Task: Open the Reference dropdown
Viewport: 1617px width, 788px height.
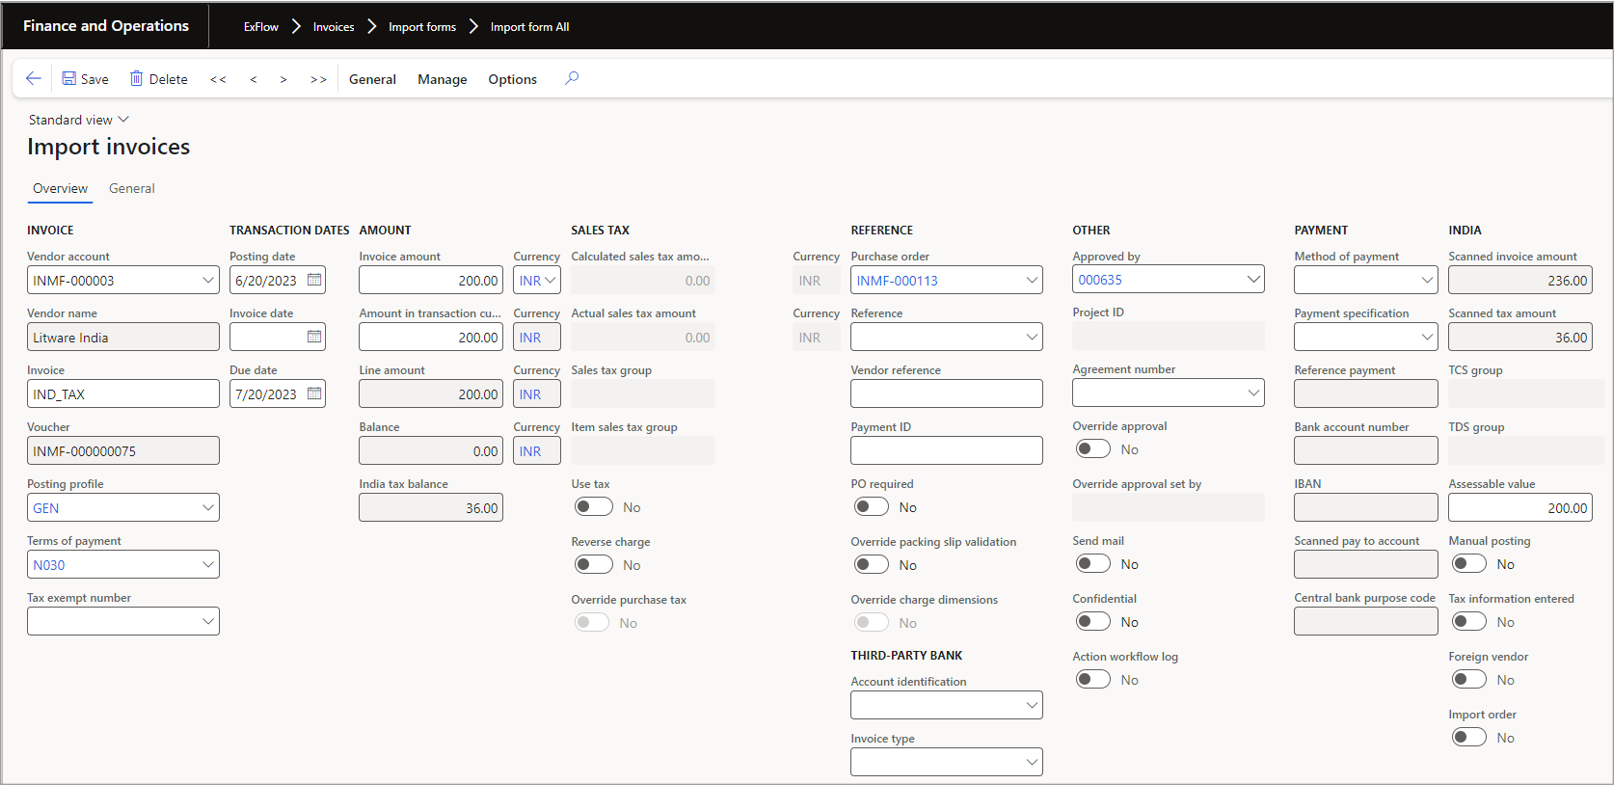Action: [1031, 337]
